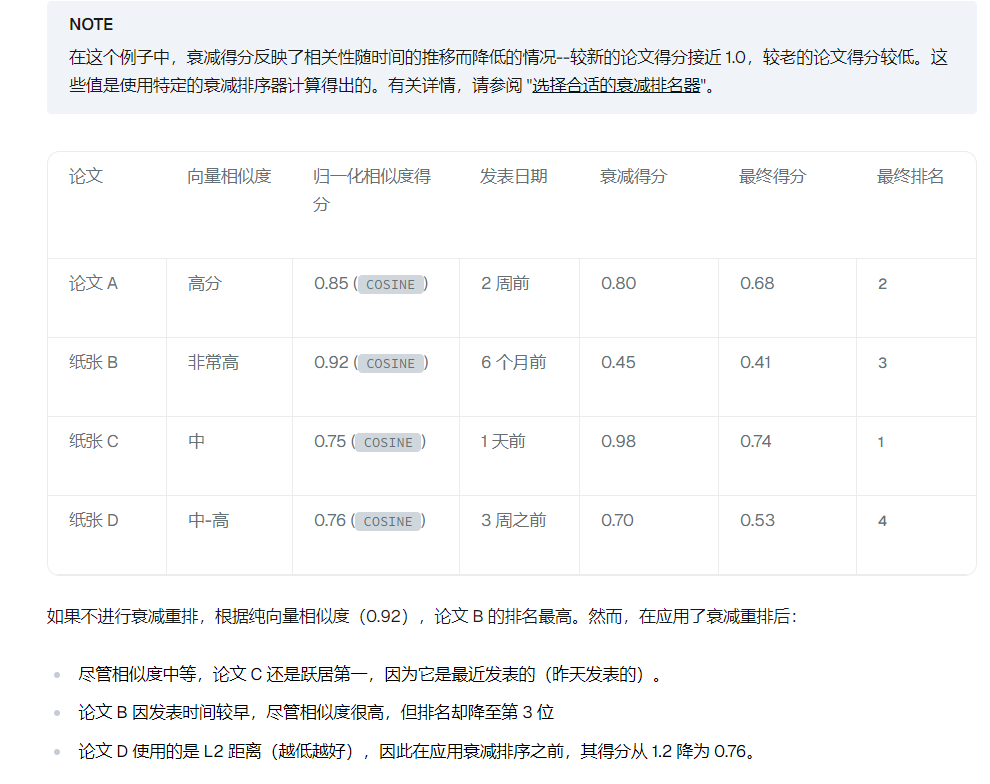Click the COSINE tag beside 0.76
The image size is (990, 784).
click(388, 521)
